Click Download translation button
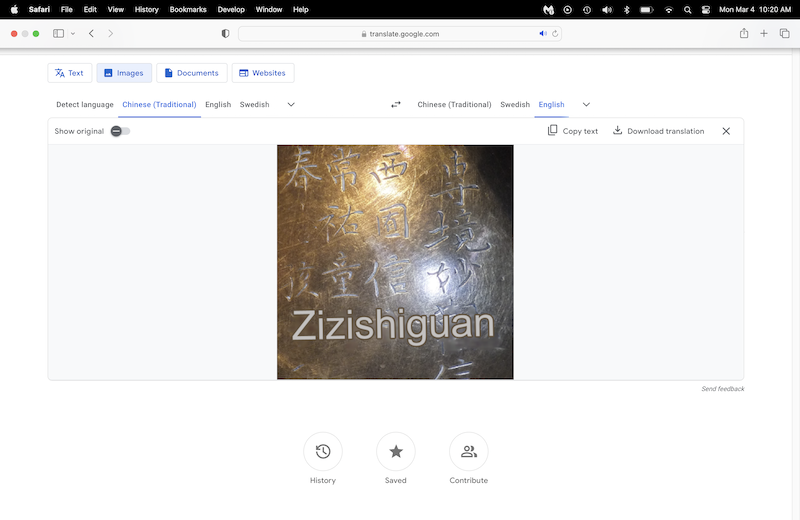 [658, 131]
